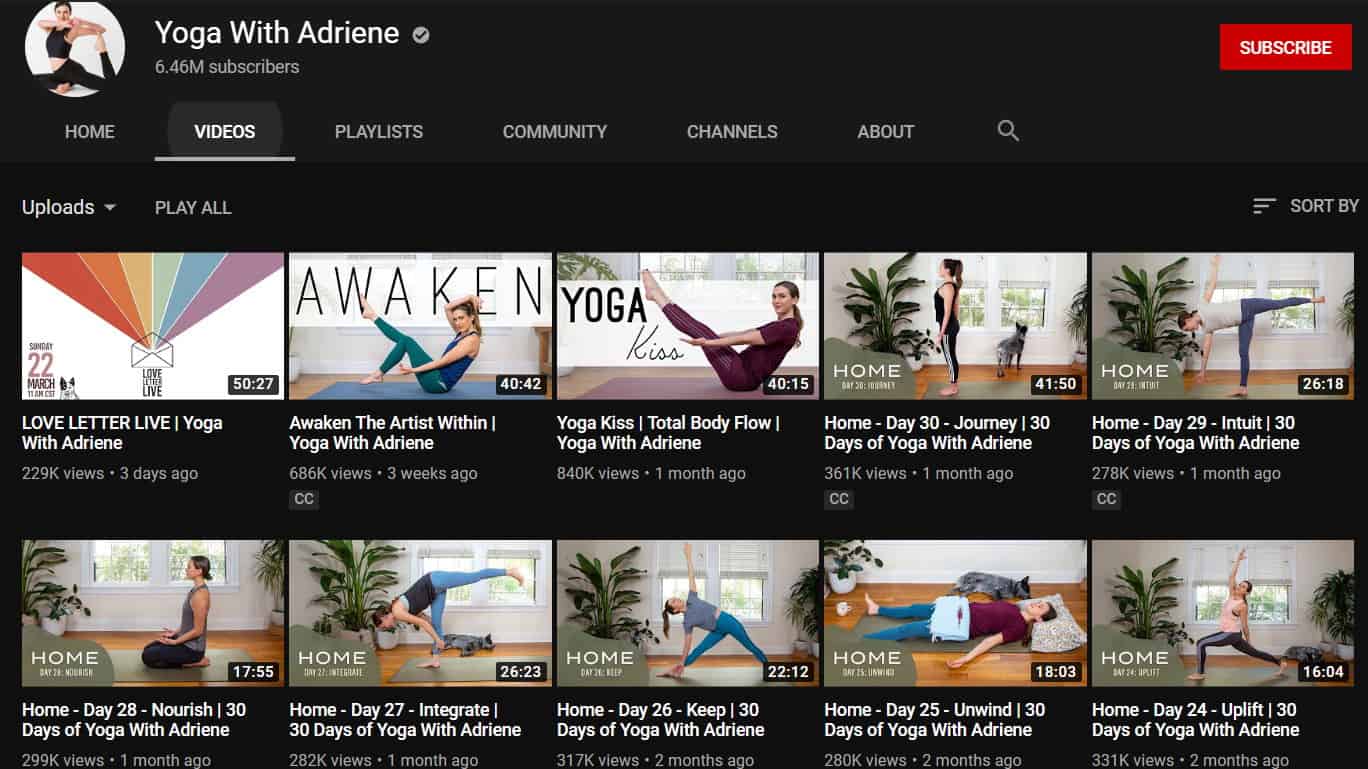Click the Day 30 Journey thumbnail
The image size is (1368, 769).
point(955,326)
